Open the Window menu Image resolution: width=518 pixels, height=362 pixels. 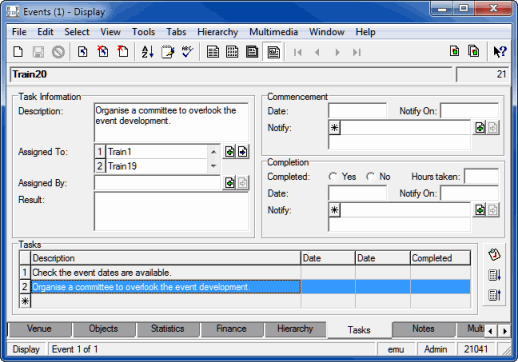pos(327,32)
